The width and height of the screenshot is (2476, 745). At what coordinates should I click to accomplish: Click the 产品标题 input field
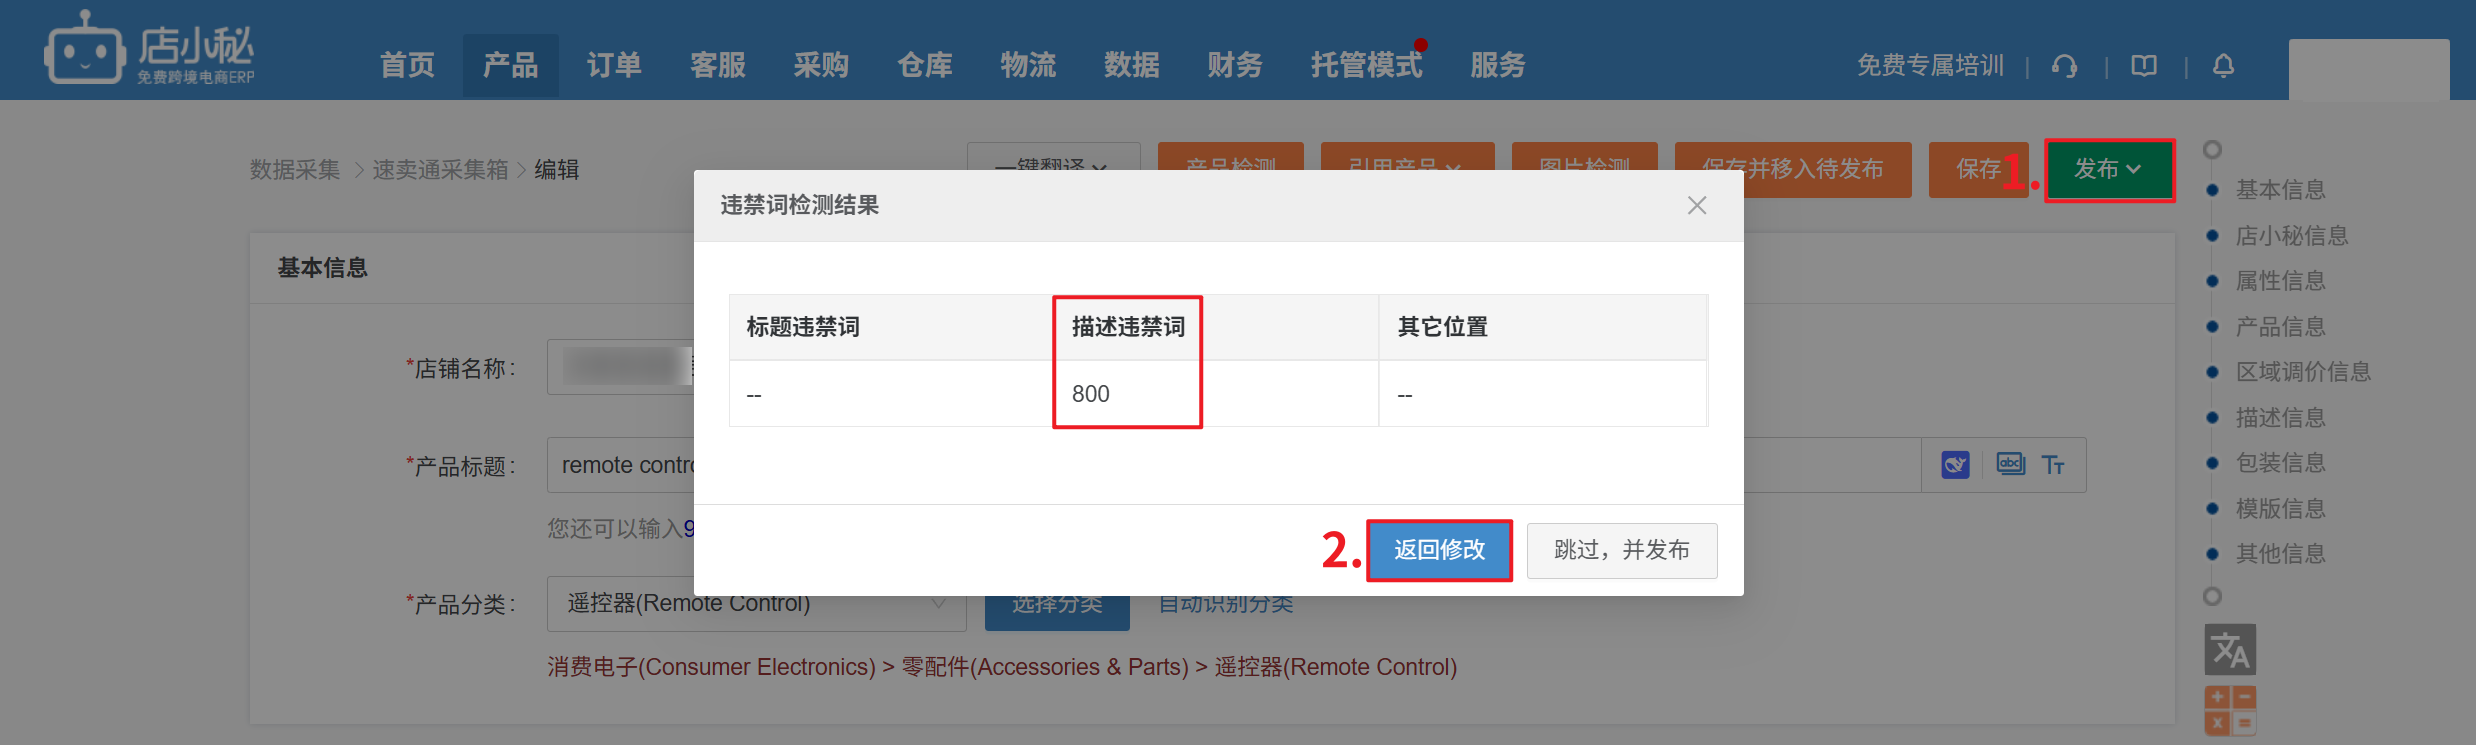click(x=1234, y=465)
